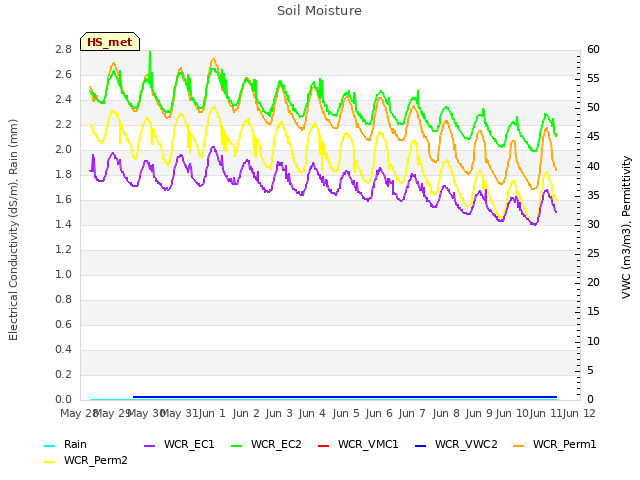This screenshot has height=480, width=640.
Task: Click the orange WCR_Perm1 legend swatch
Action: click(x=519, y=446)
